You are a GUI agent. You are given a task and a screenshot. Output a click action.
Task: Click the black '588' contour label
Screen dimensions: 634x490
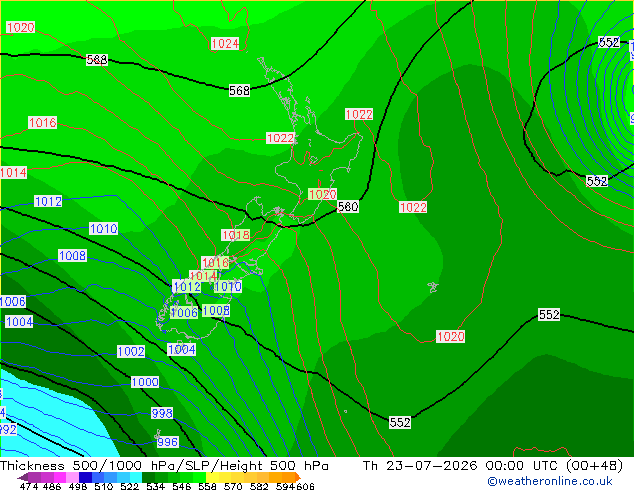click(97, 60)
